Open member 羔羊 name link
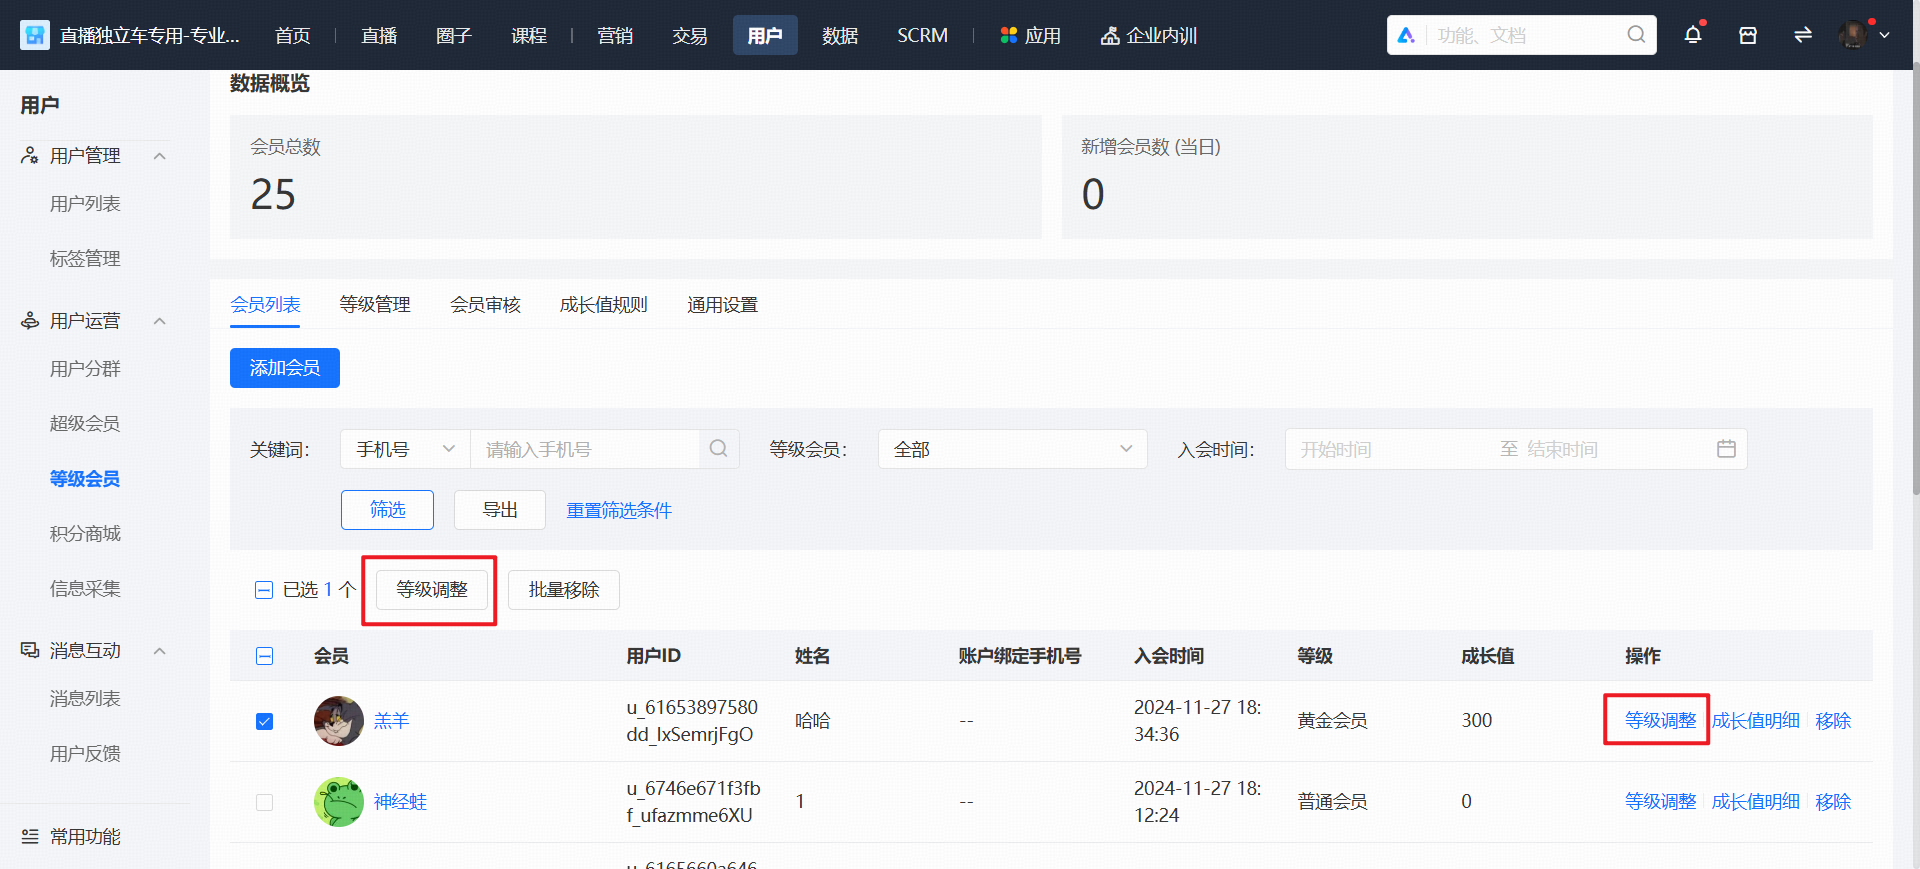The image size is (1920, 869). click(392, 721)
